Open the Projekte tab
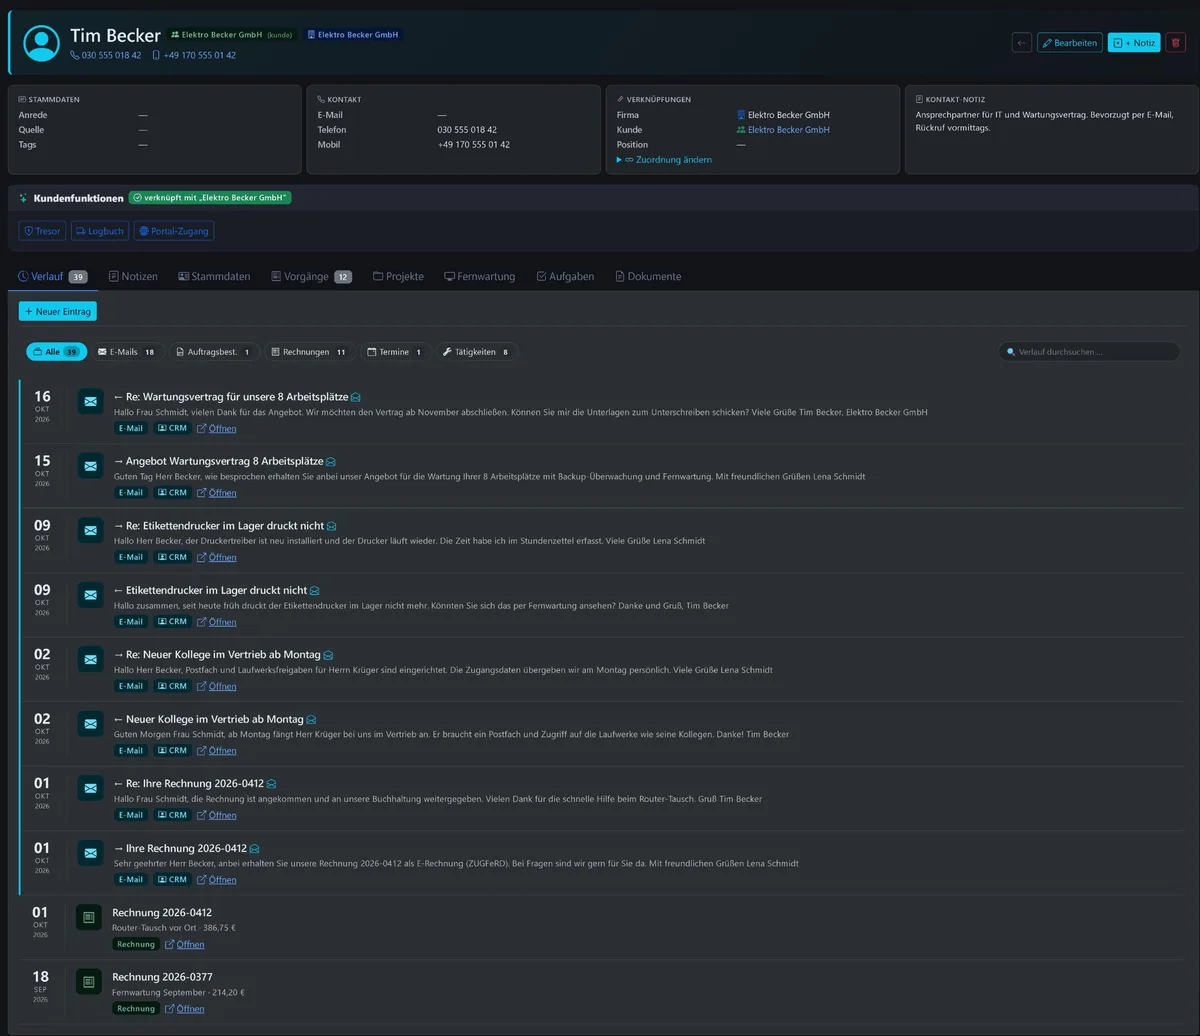Image resolution: width=1200 pixels, height=1036 pixels. (x=398, y=276)
